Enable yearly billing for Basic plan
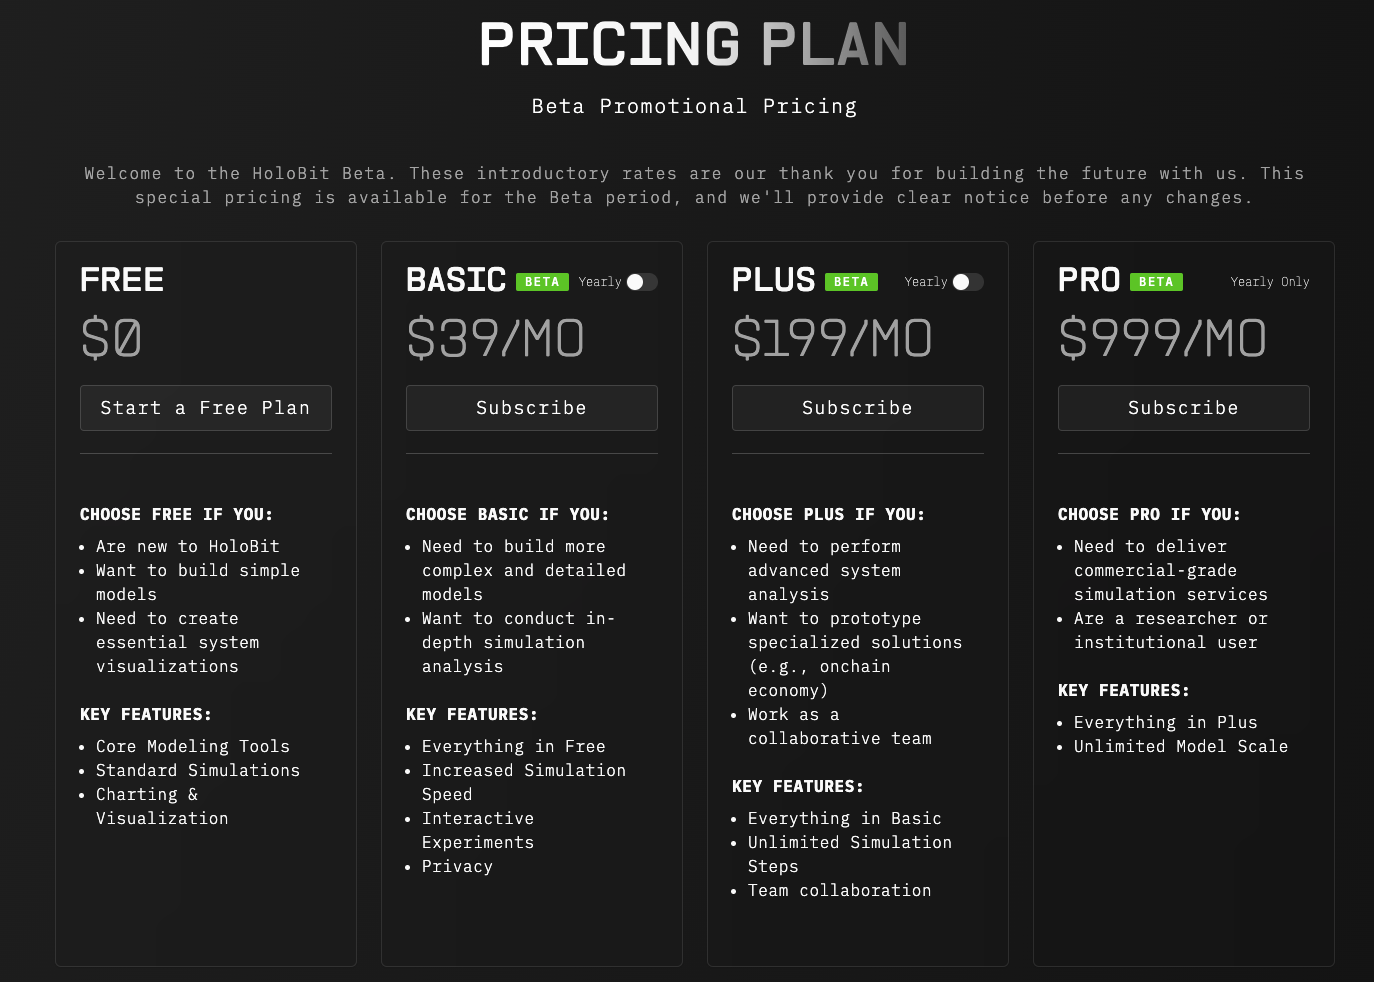The image size is (1374, 982). (x=642, y=282)
